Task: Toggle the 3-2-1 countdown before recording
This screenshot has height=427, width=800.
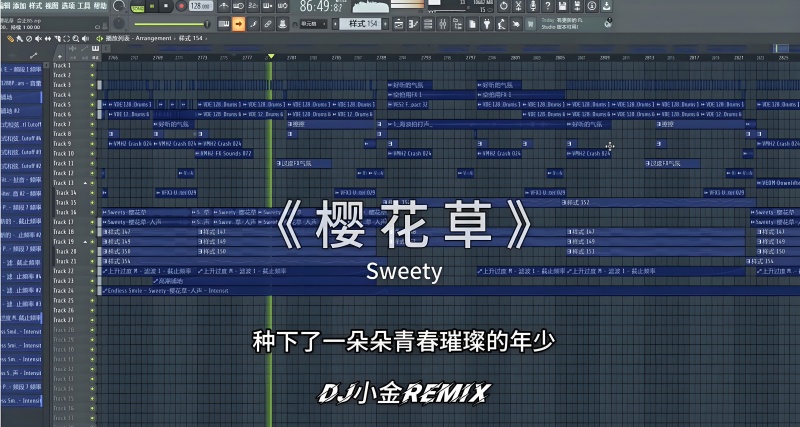Action: (x=253, y=6)
